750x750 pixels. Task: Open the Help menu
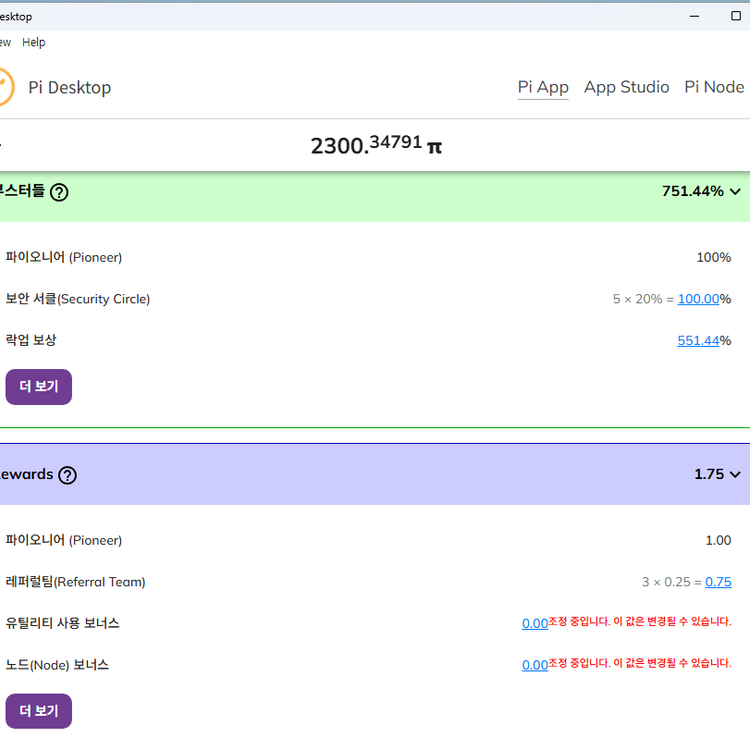tap(34, 42)
